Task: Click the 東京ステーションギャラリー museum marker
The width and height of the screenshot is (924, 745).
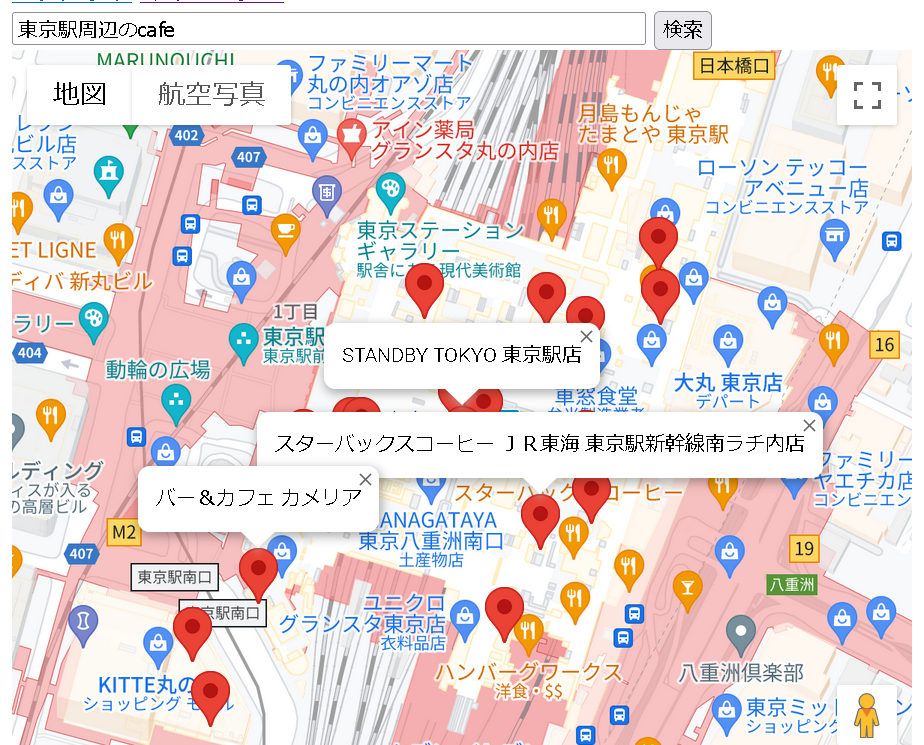Action: coord(390,192)
